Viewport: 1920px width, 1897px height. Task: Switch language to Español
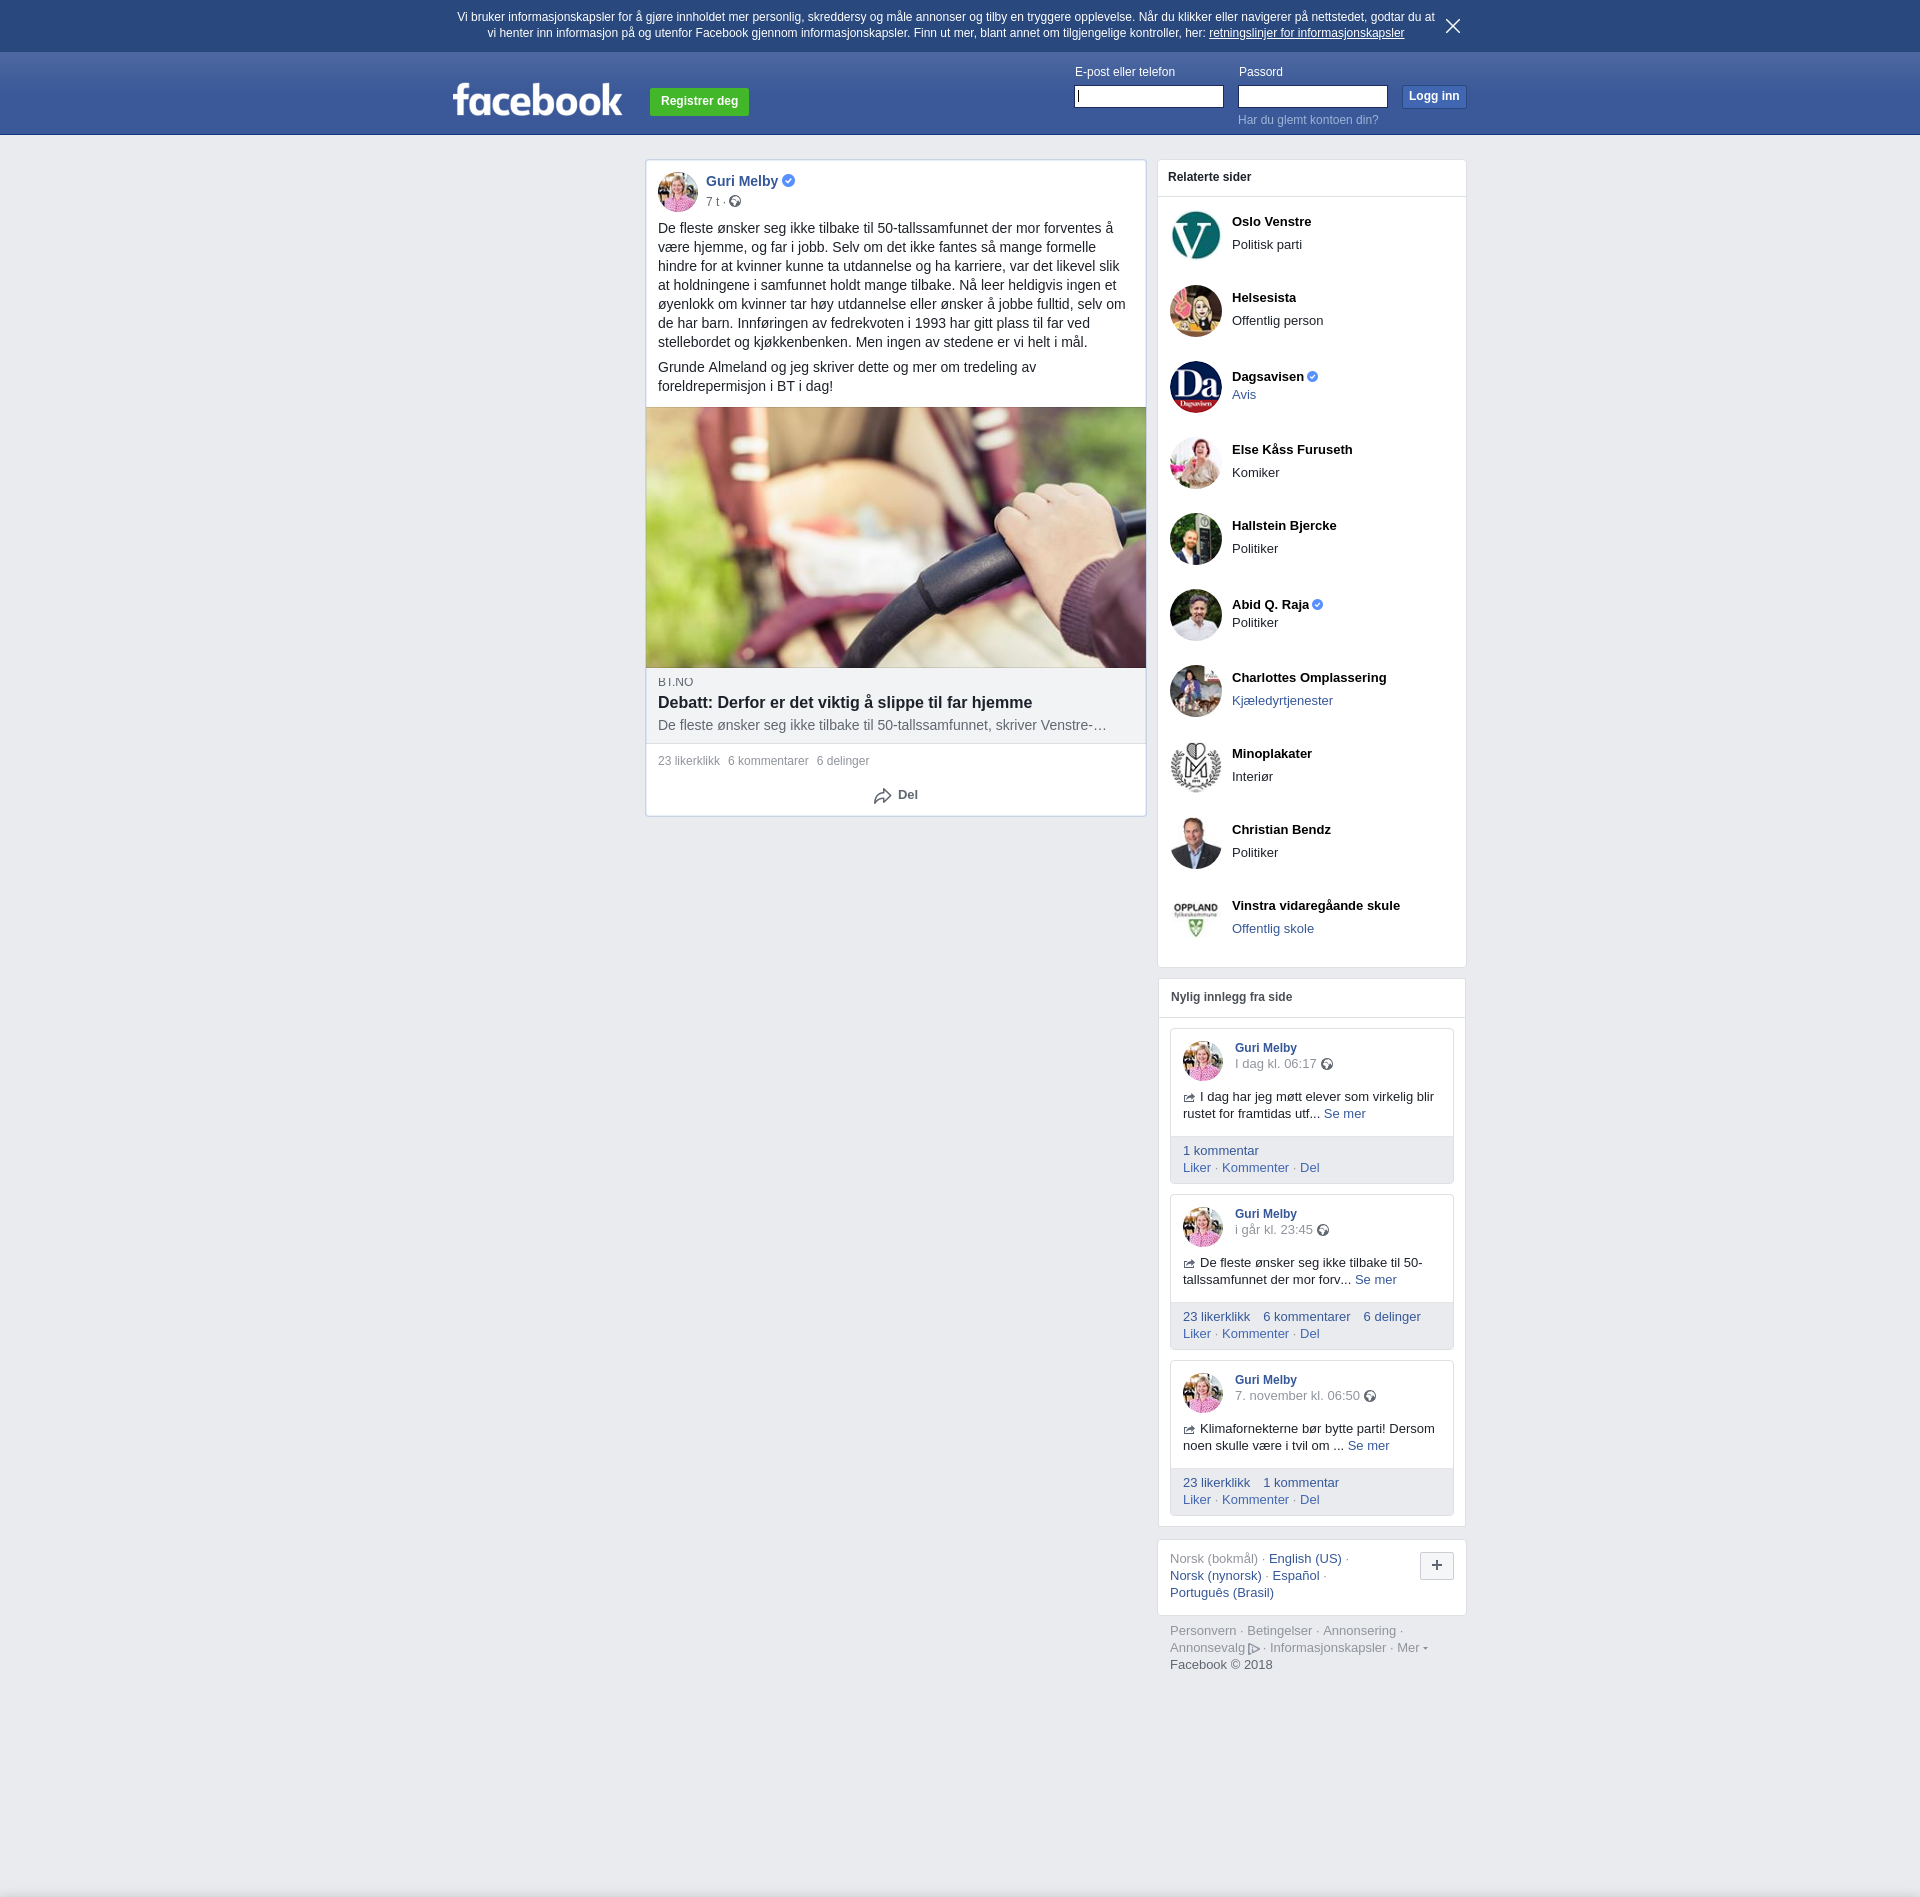click(x=1295, y=1576)
